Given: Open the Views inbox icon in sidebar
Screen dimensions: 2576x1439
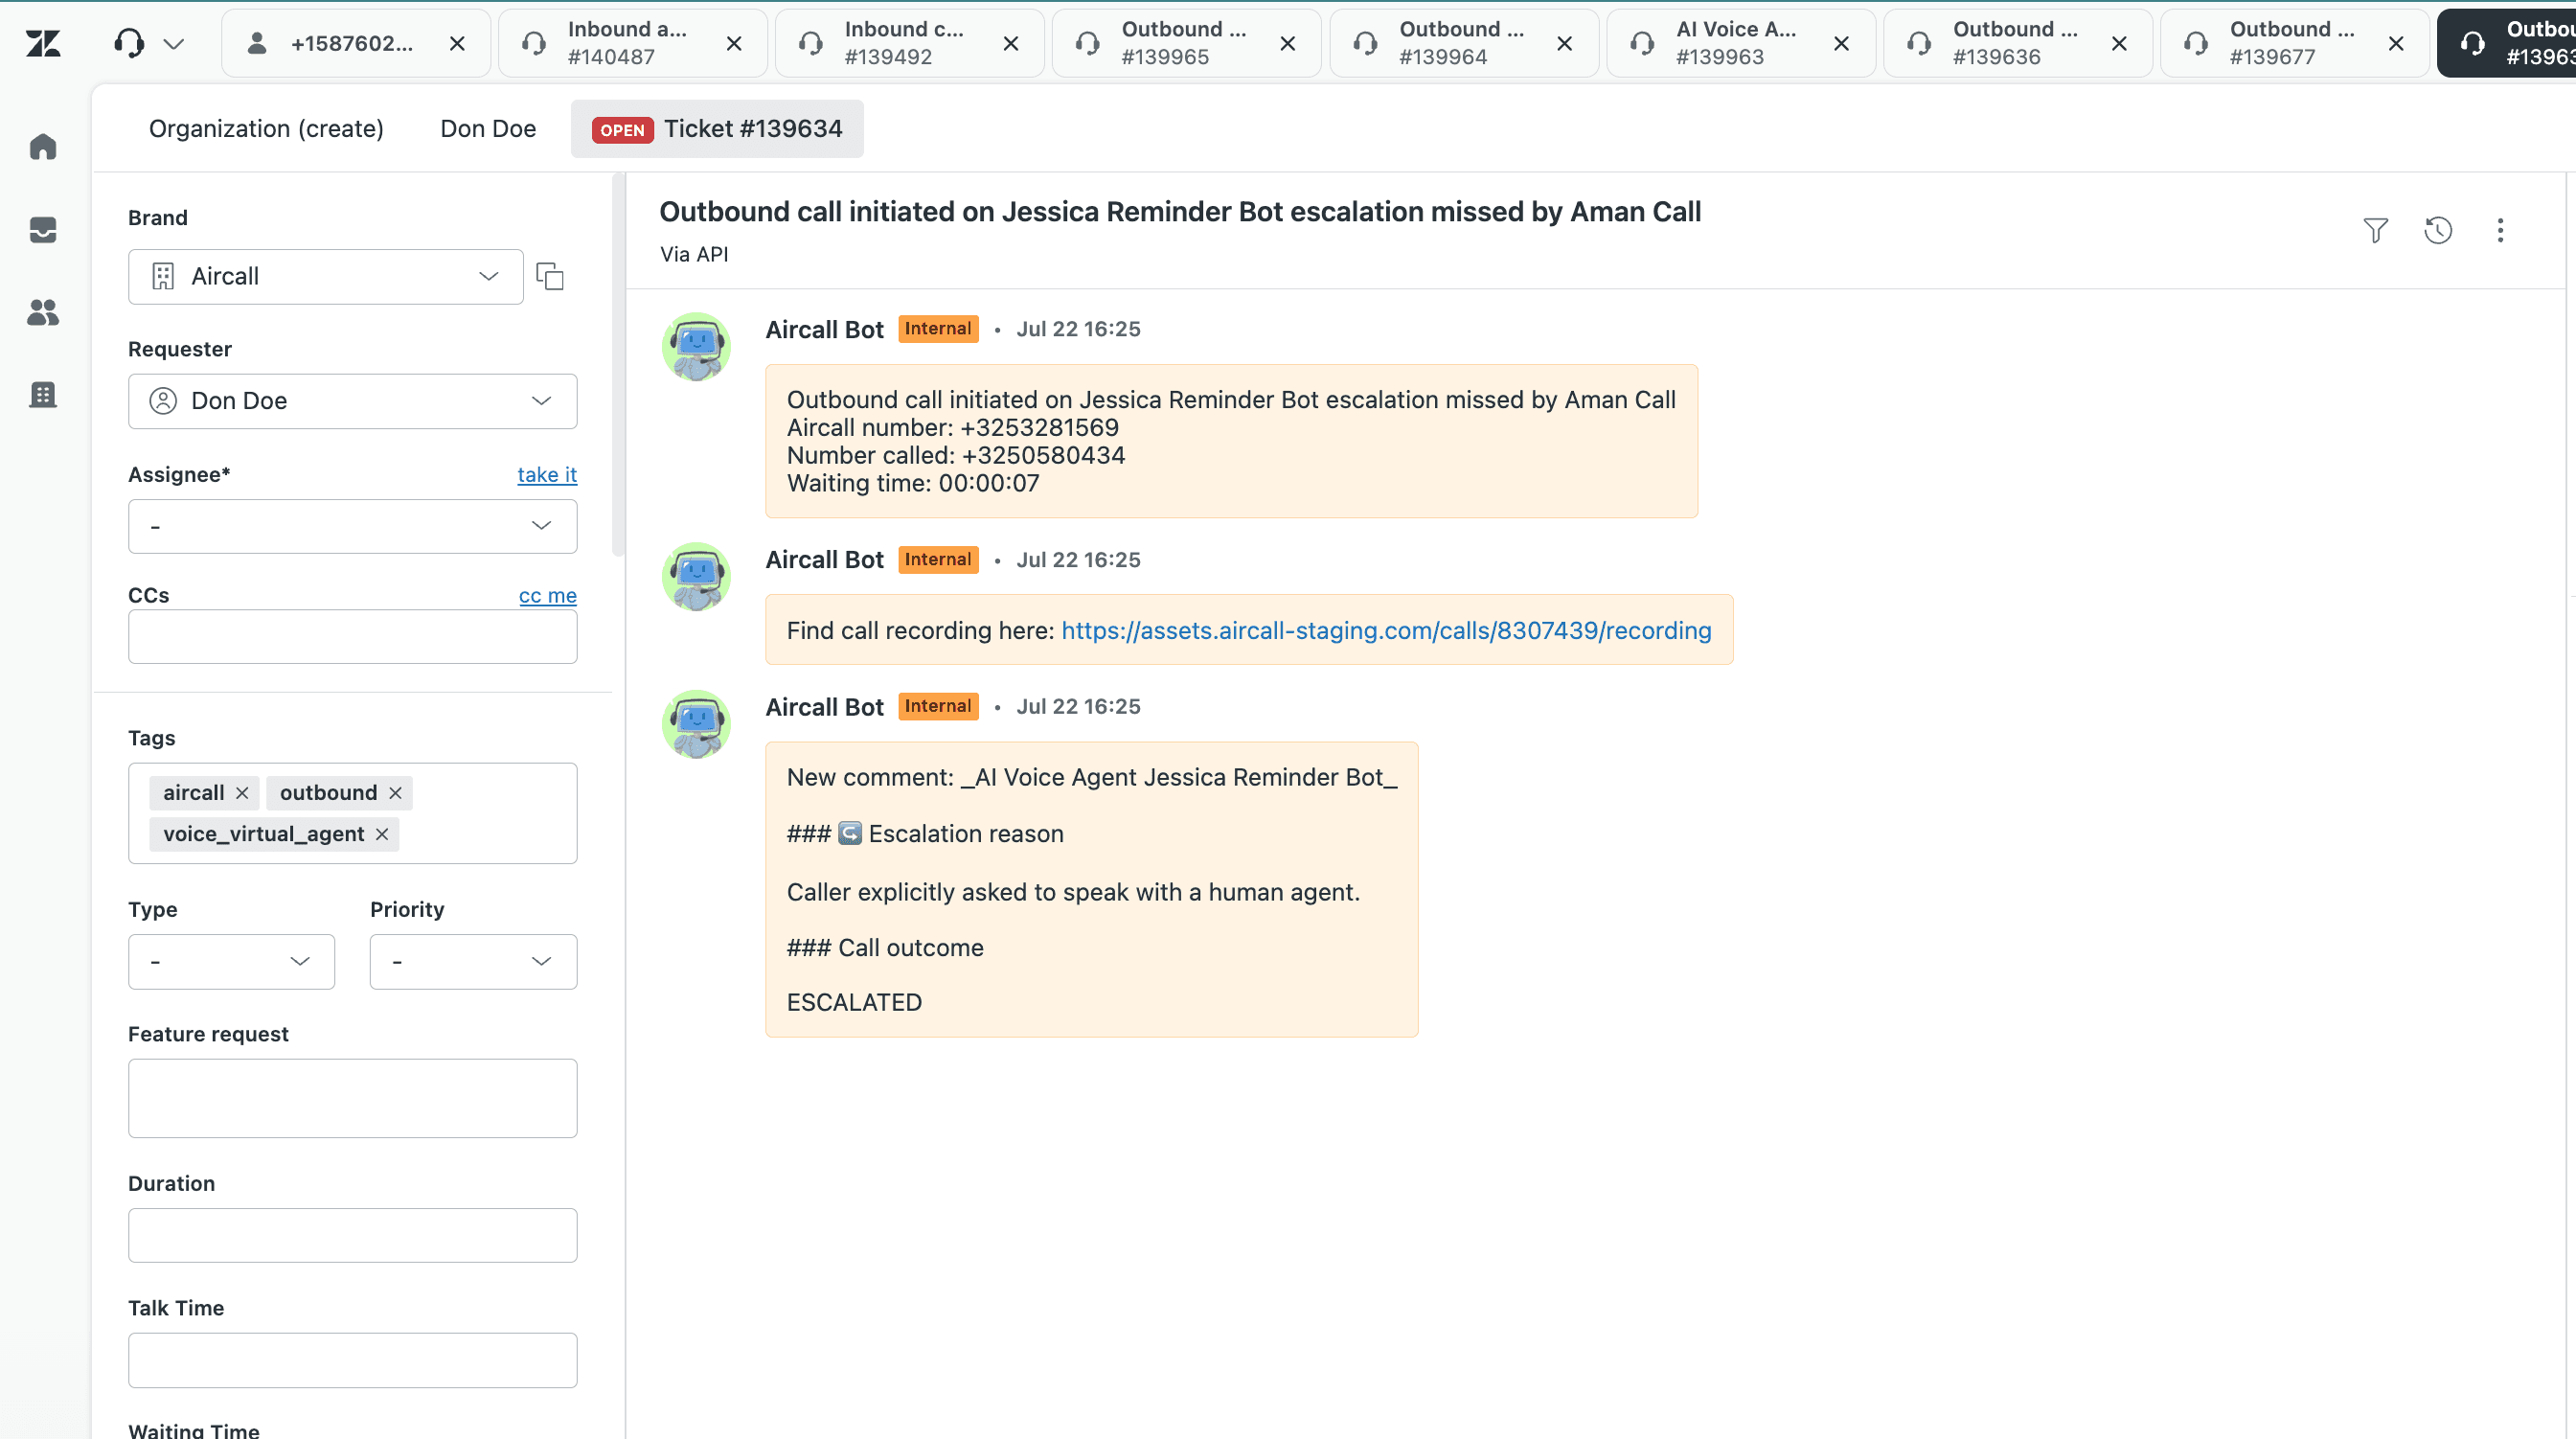Looking at the screenshot, I should (43, 230).
